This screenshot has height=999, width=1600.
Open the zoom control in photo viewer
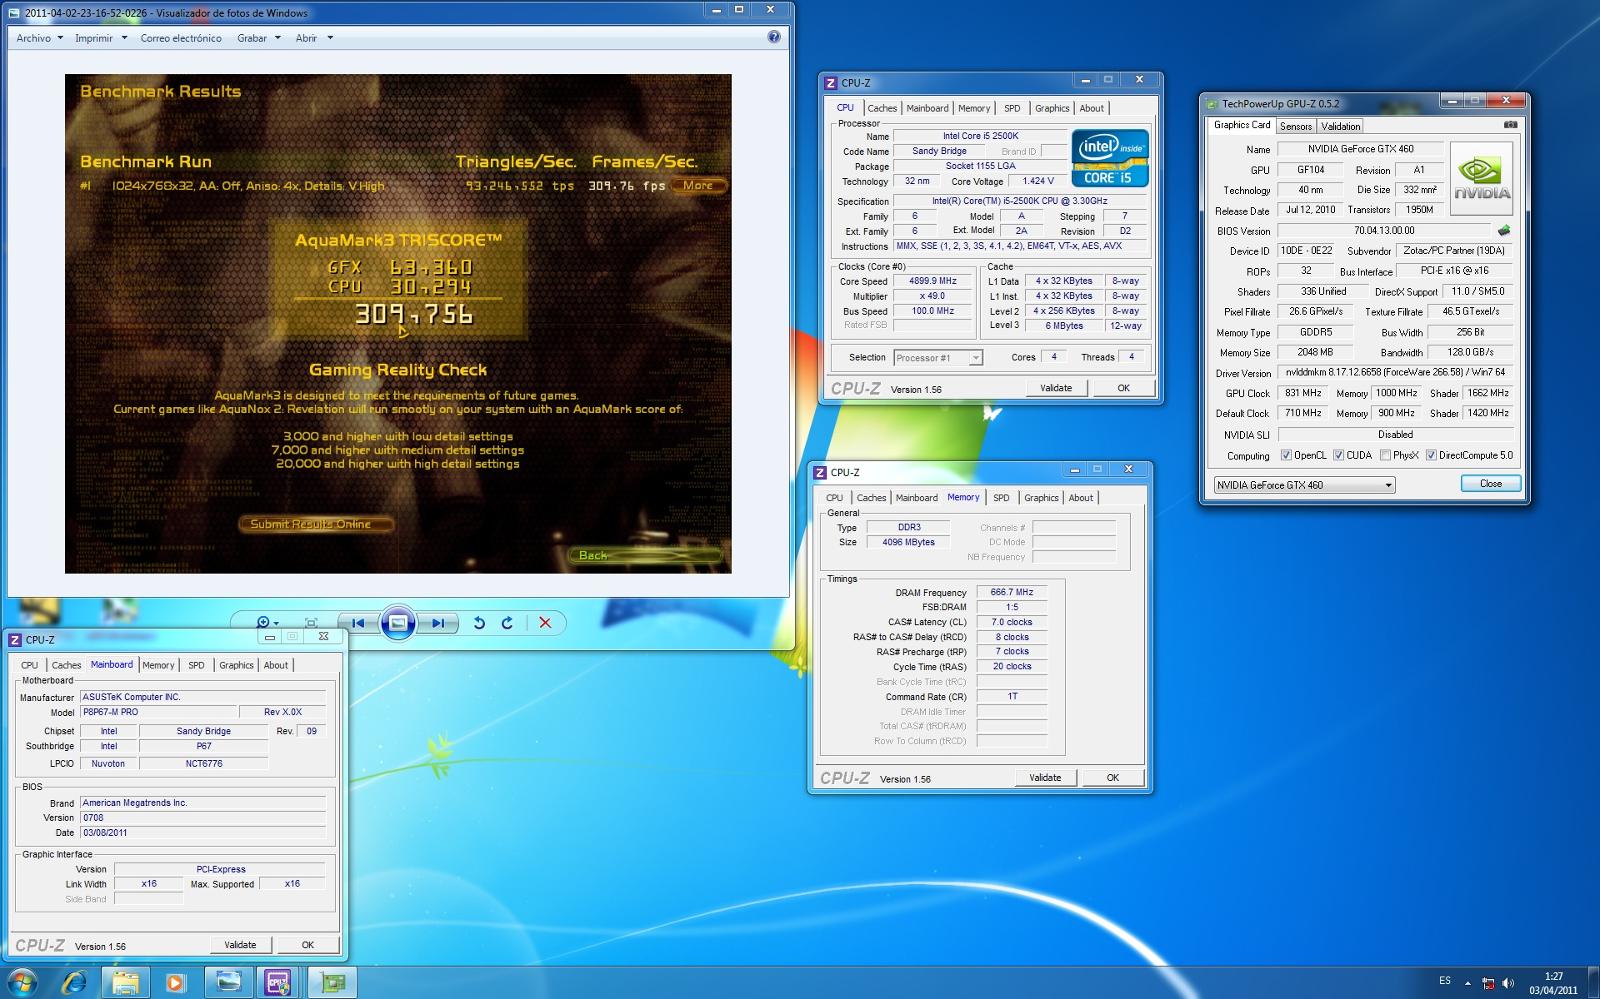[267, 623]
